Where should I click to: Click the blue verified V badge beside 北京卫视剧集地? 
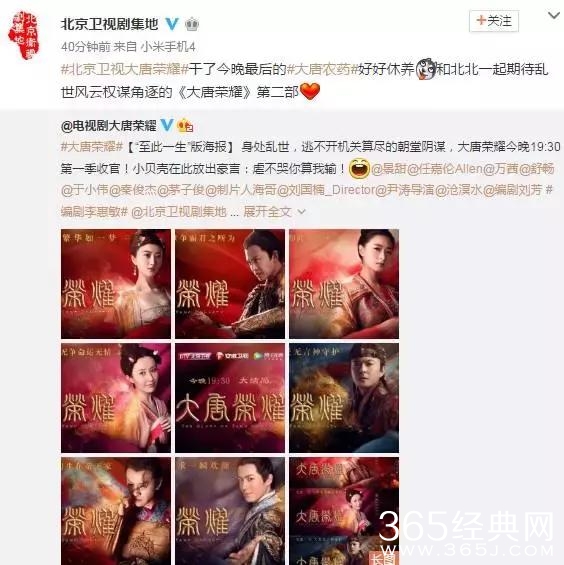tap(172, 24)
